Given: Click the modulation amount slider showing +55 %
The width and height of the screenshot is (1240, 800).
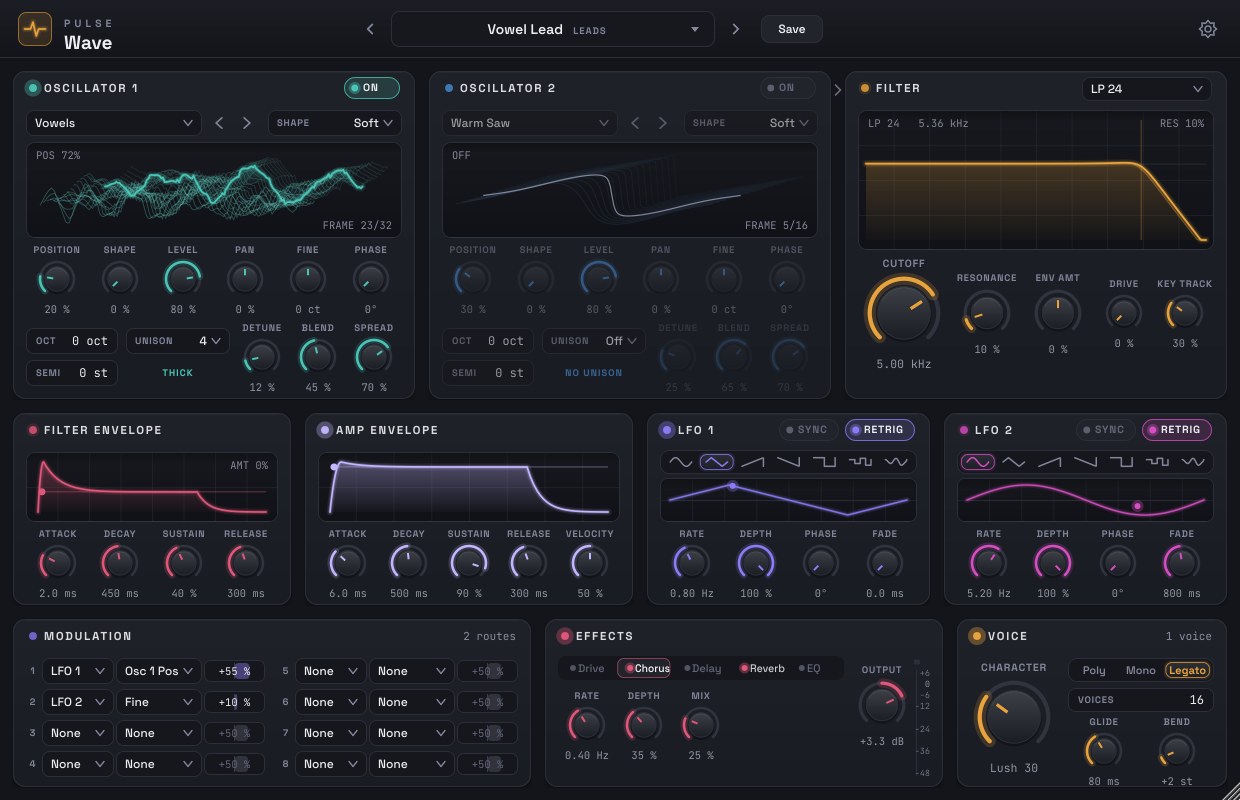Looking at the screenshot, I should click(236, 671).
